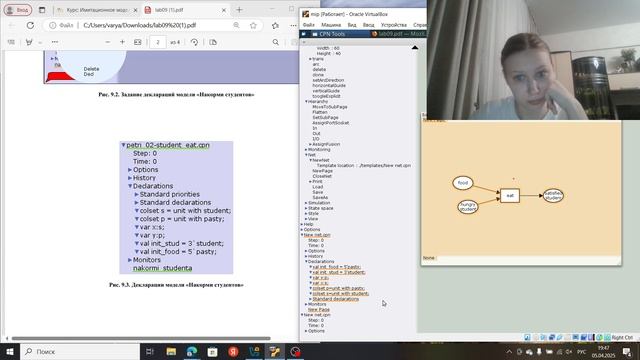This screenshot has width=640, height=360.
Task: Rotate the PDF with the rotate icon
Action: click(x=194, y=42)
